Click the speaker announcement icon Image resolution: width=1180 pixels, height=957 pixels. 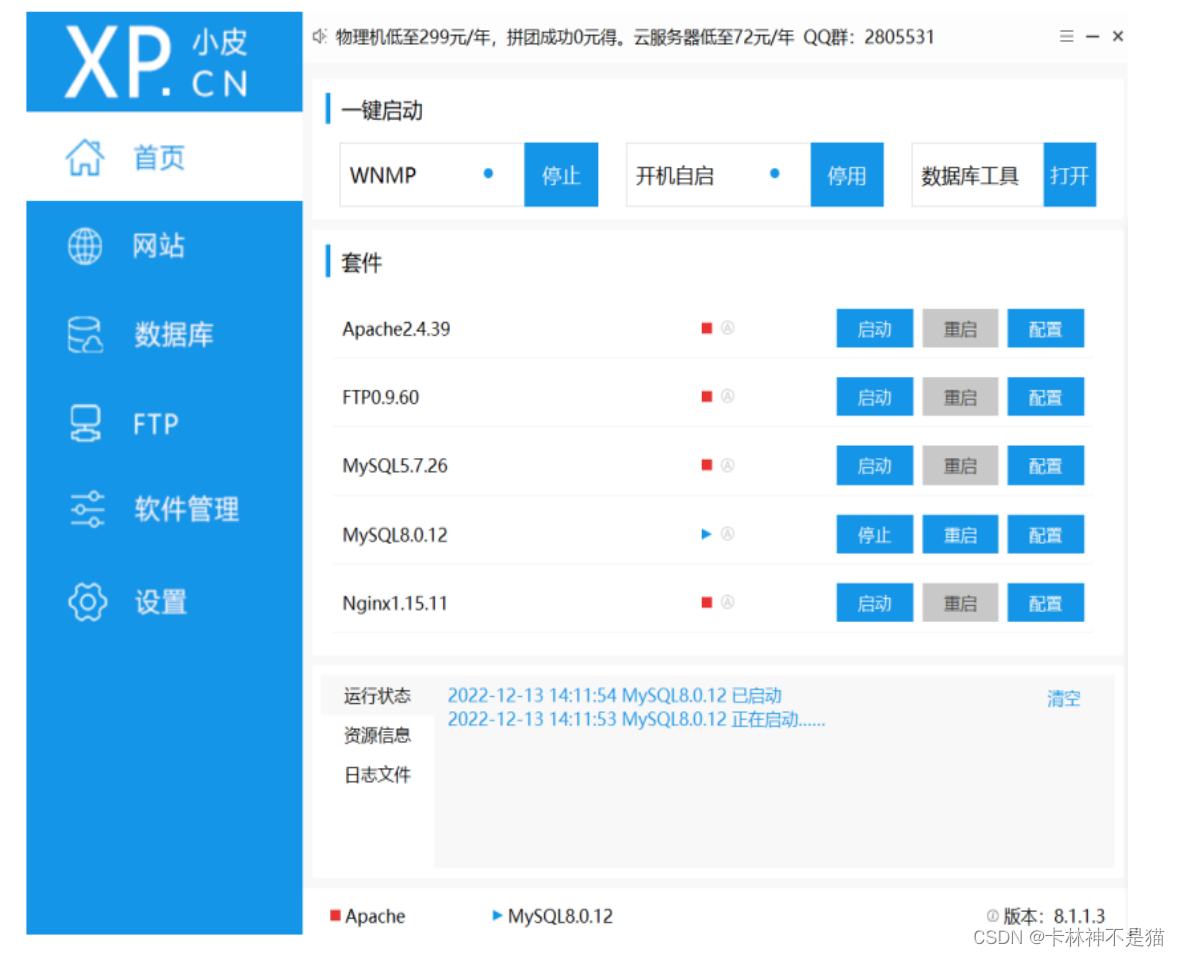point(320,36)
